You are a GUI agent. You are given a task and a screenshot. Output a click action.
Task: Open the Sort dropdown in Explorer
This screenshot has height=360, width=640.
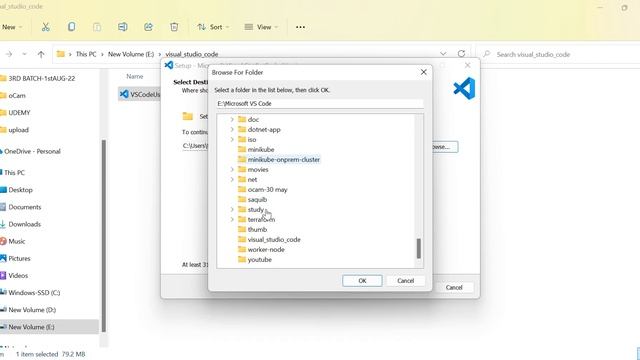point(213,27)
